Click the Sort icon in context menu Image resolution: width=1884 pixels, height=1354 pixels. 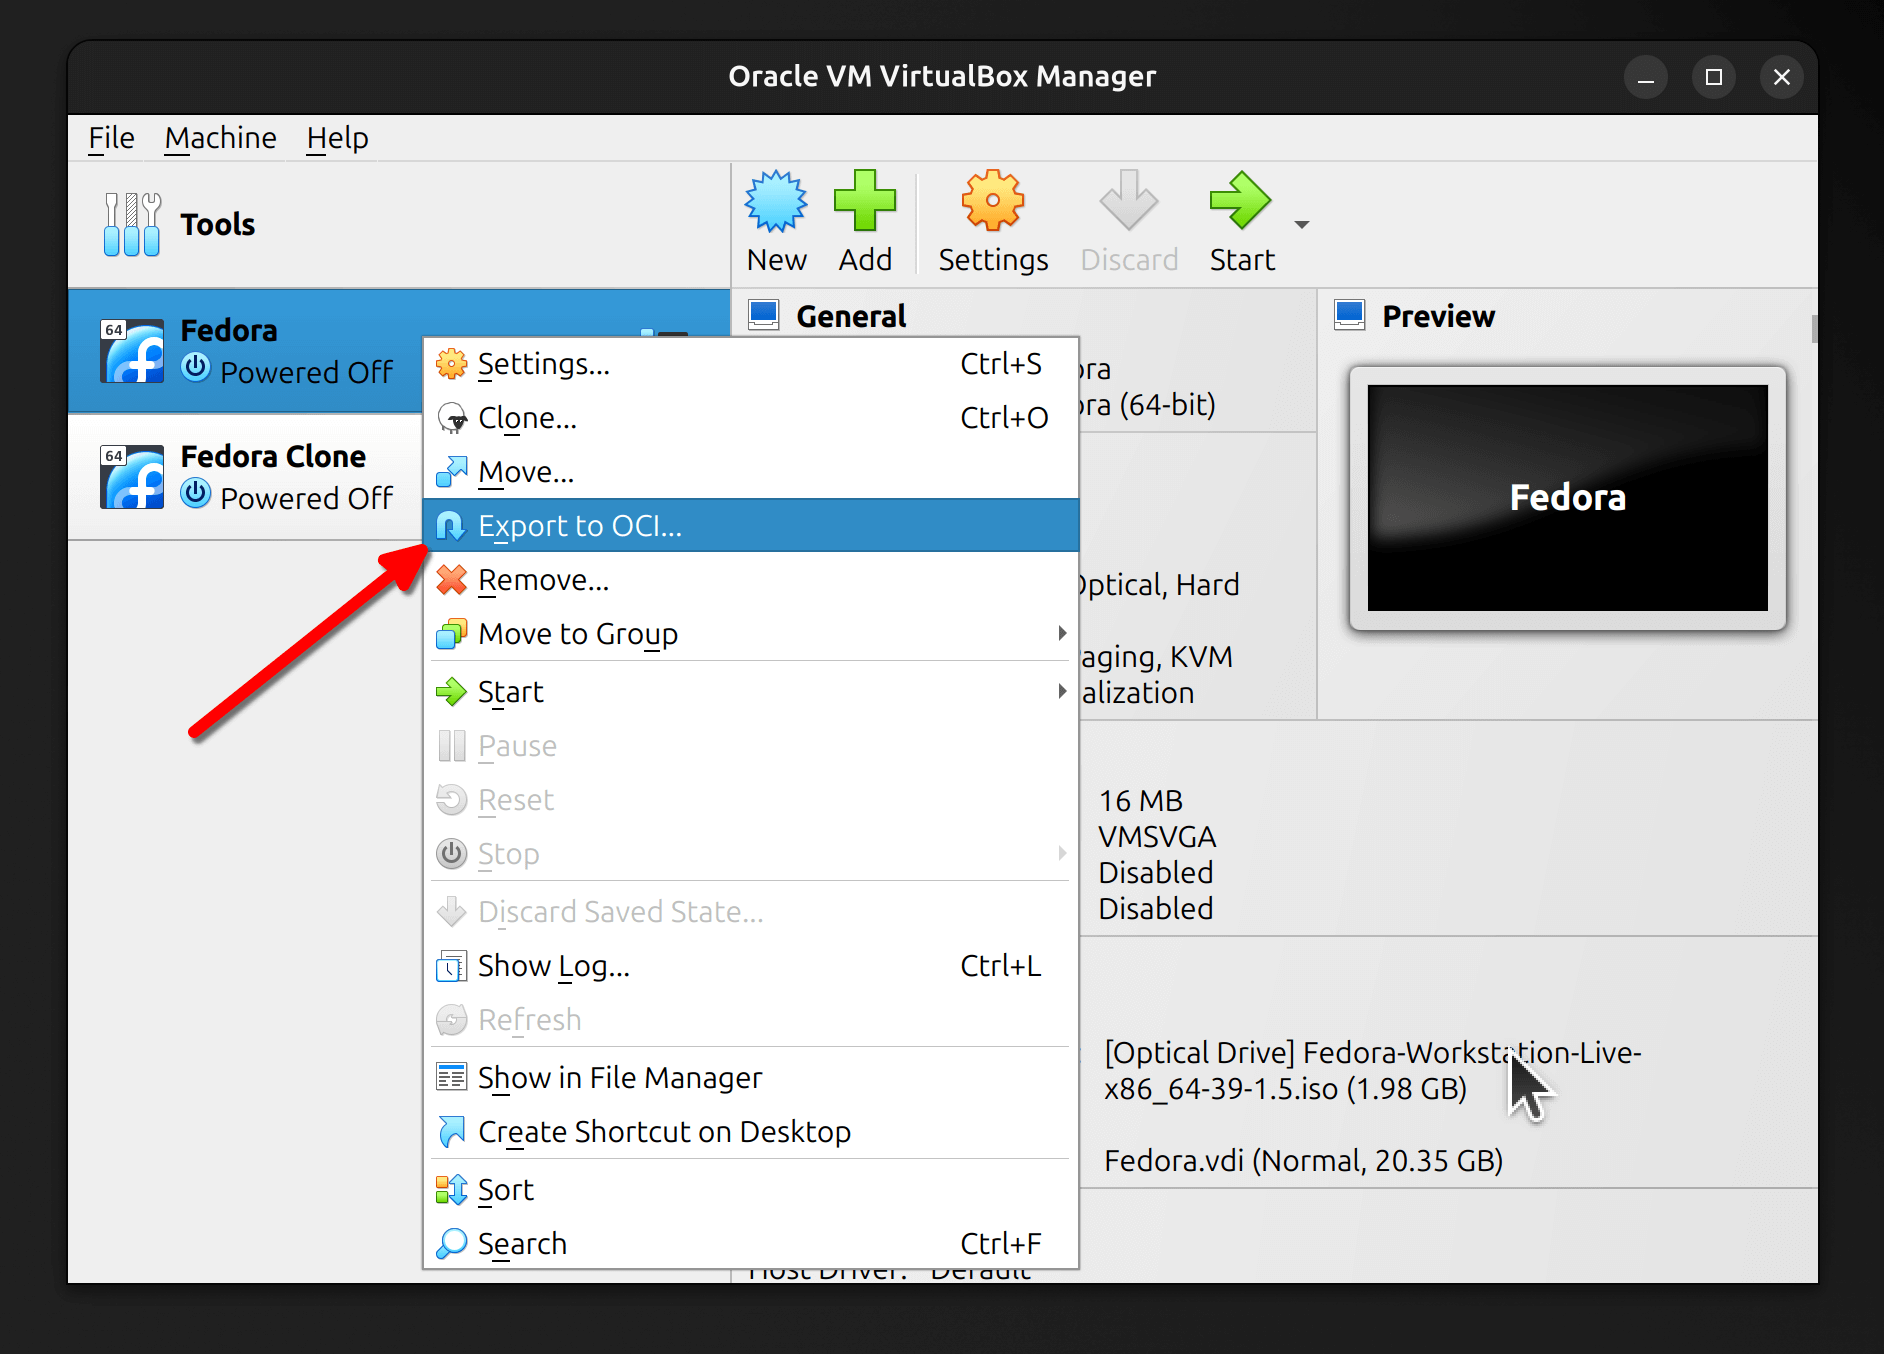coord(452,1189)
